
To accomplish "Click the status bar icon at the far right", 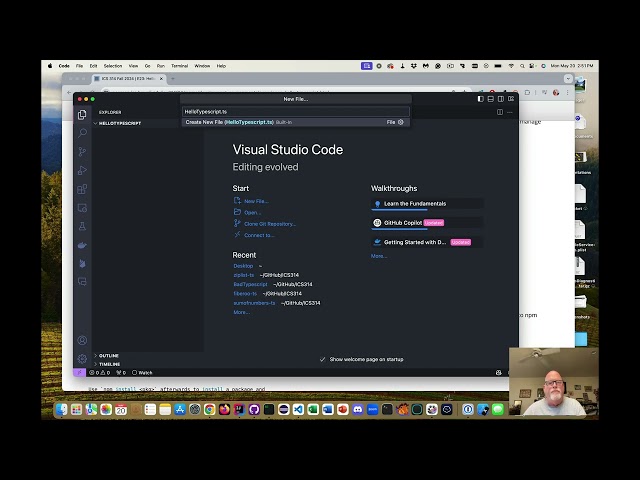I will [498, 372].
